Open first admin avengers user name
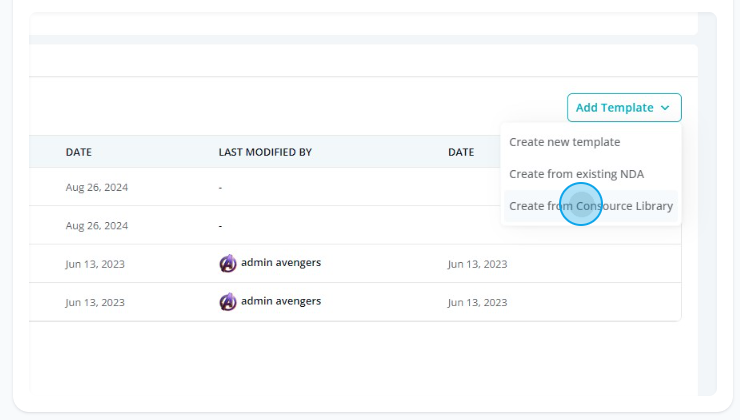Screen dimensions: 740x420 [281, 262]
